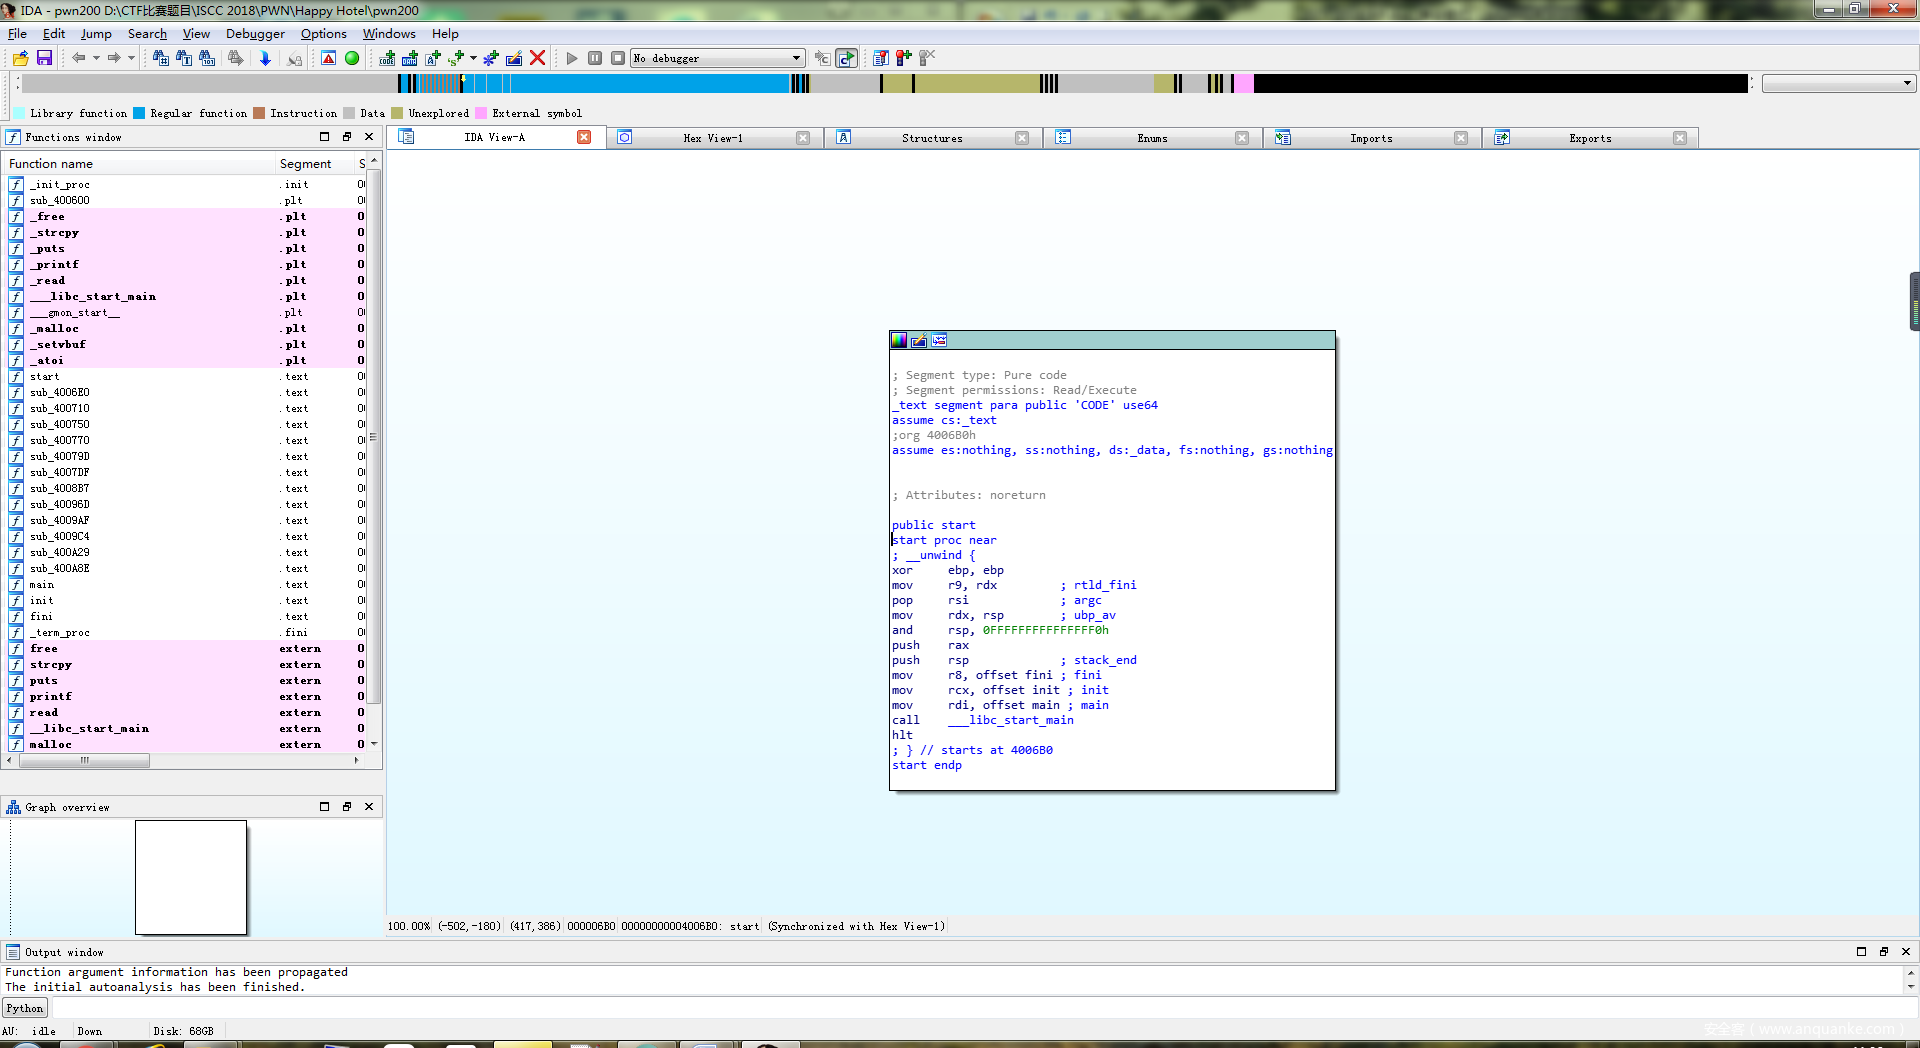This screenshot has height=1048, width=1920.
Task: Click the Python button in output window
Action: pos(25,1008)
